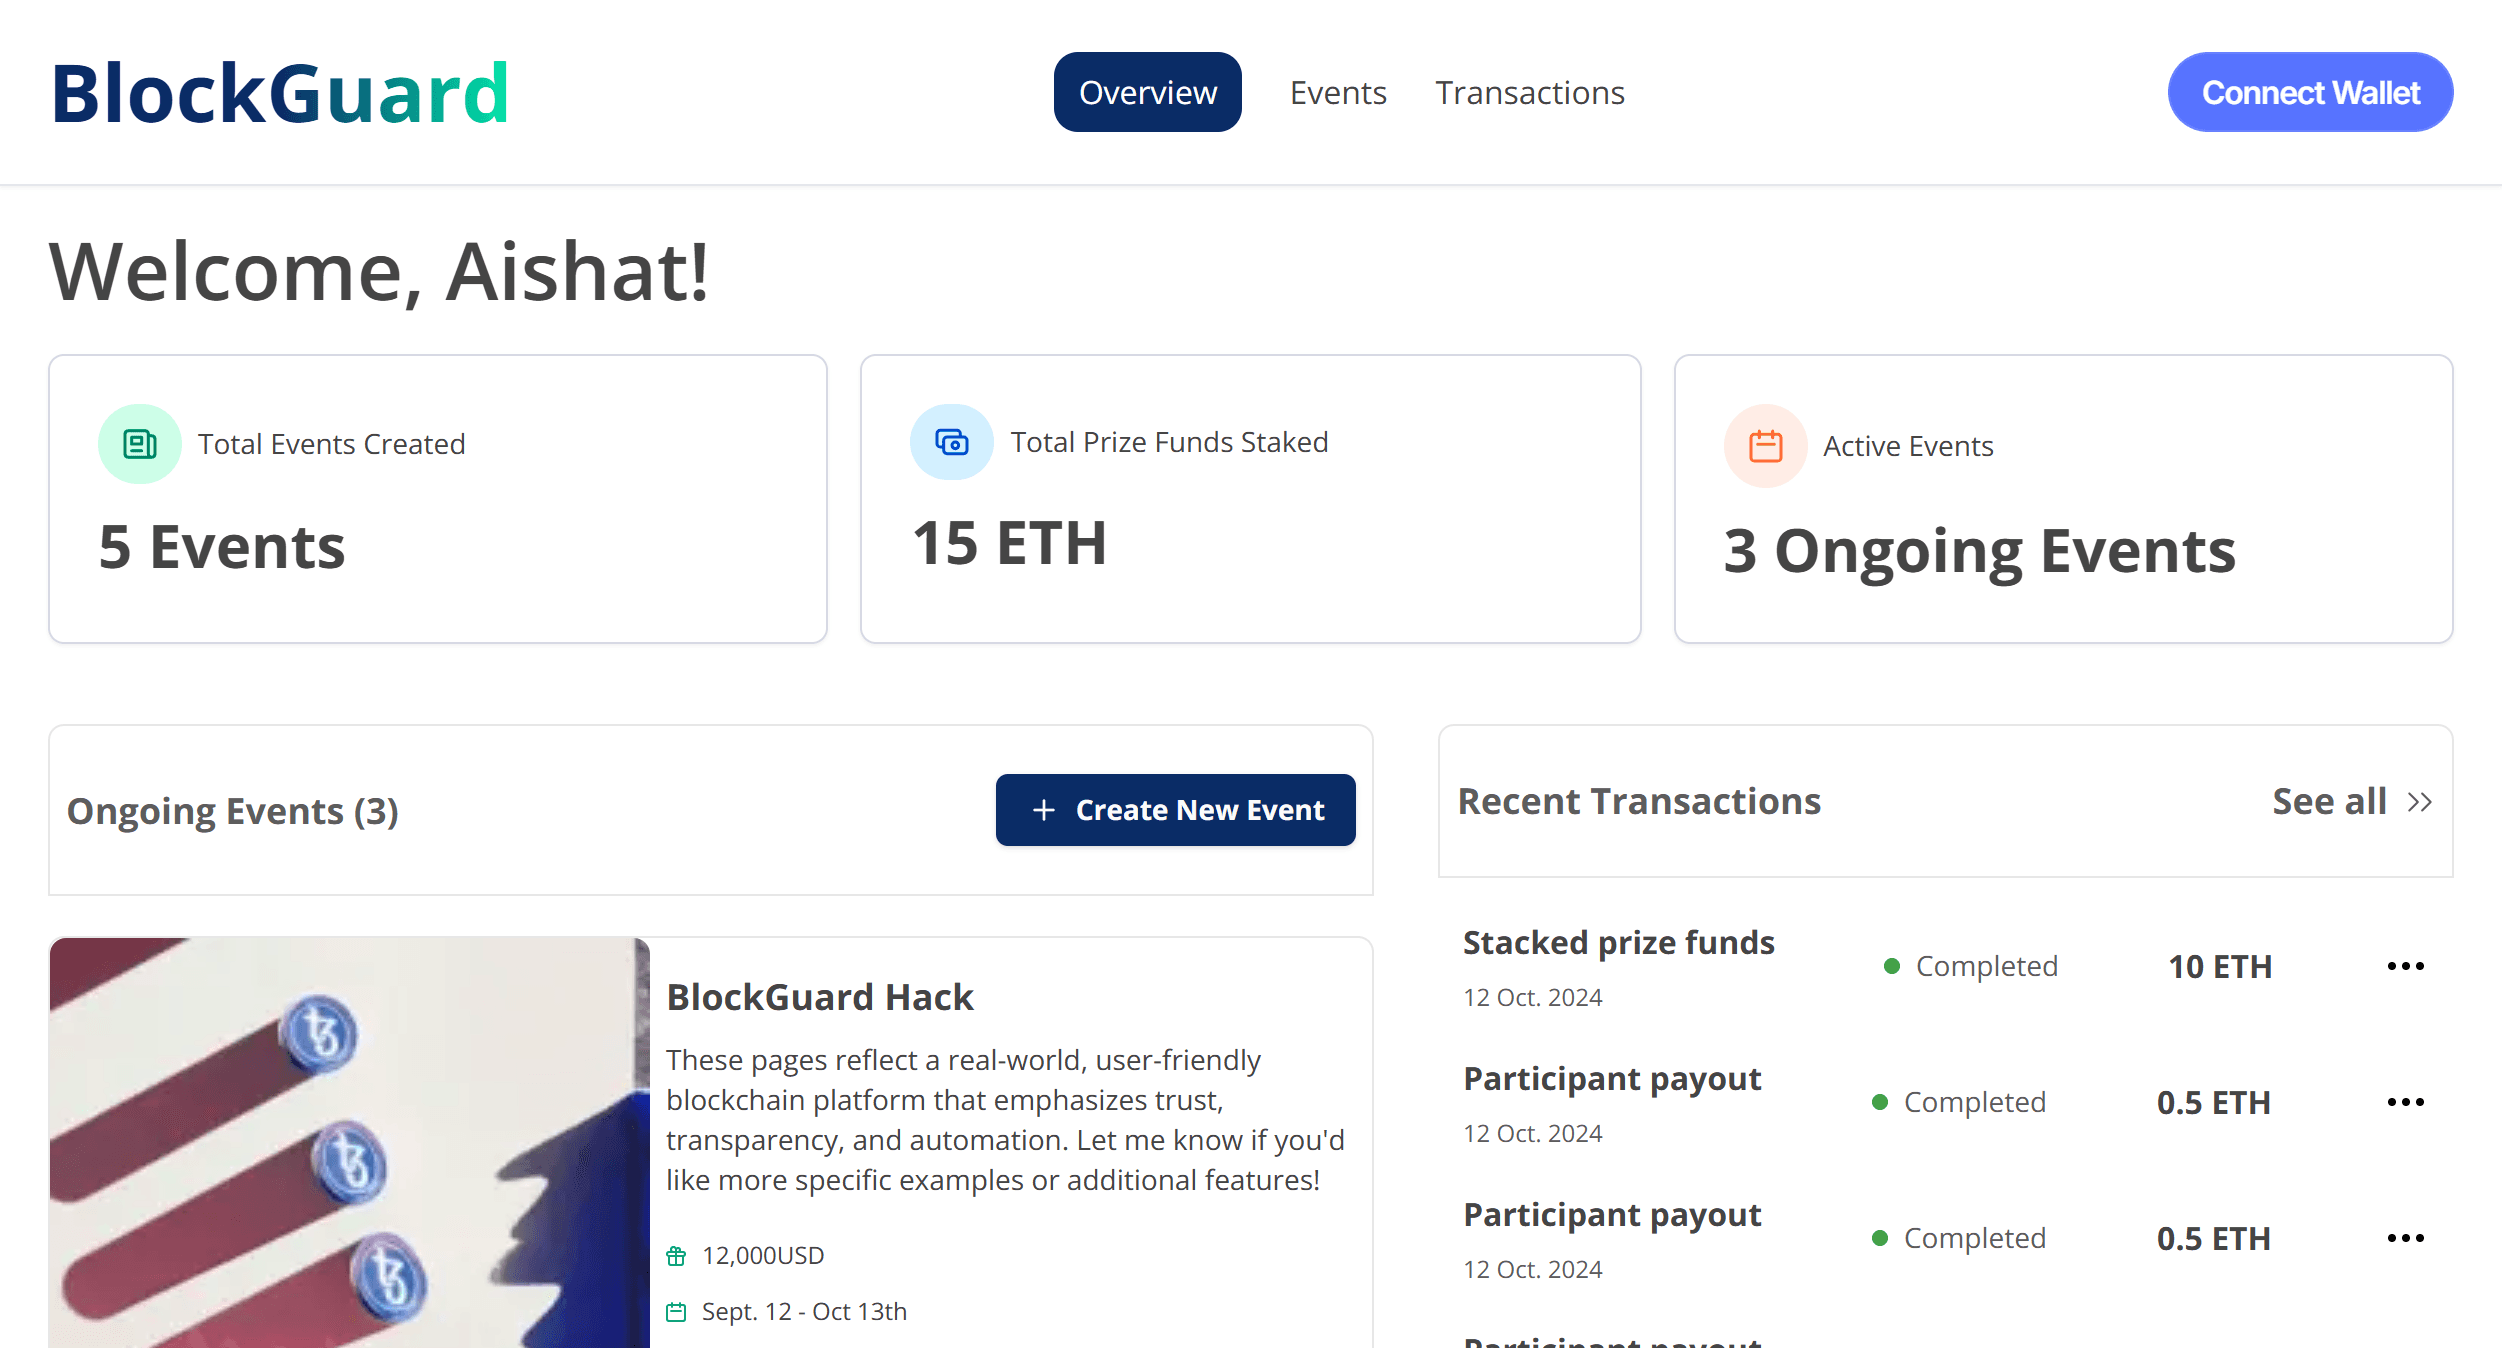Open options menu for Stacked prize funds
Viewport: 2502px width, 1348px height.
2405,966
